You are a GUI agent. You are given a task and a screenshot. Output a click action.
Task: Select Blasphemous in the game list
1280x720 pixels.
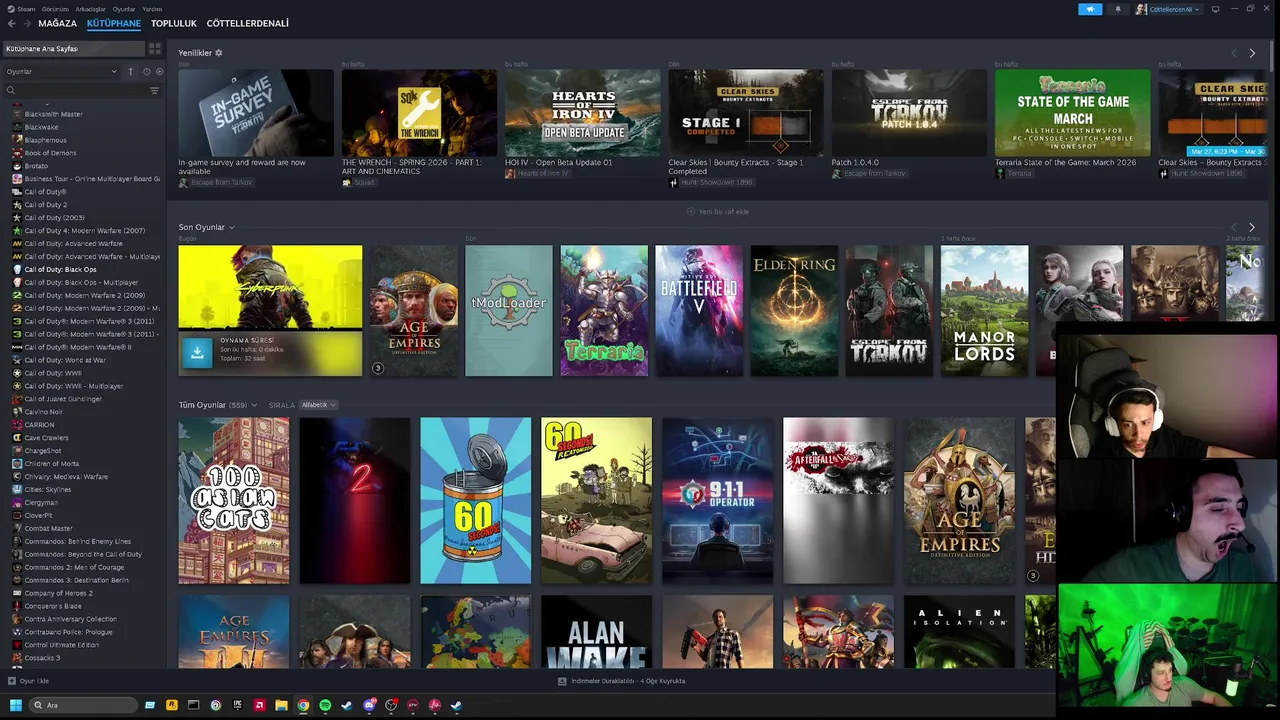pyautogui.click(x=45, y=140)
